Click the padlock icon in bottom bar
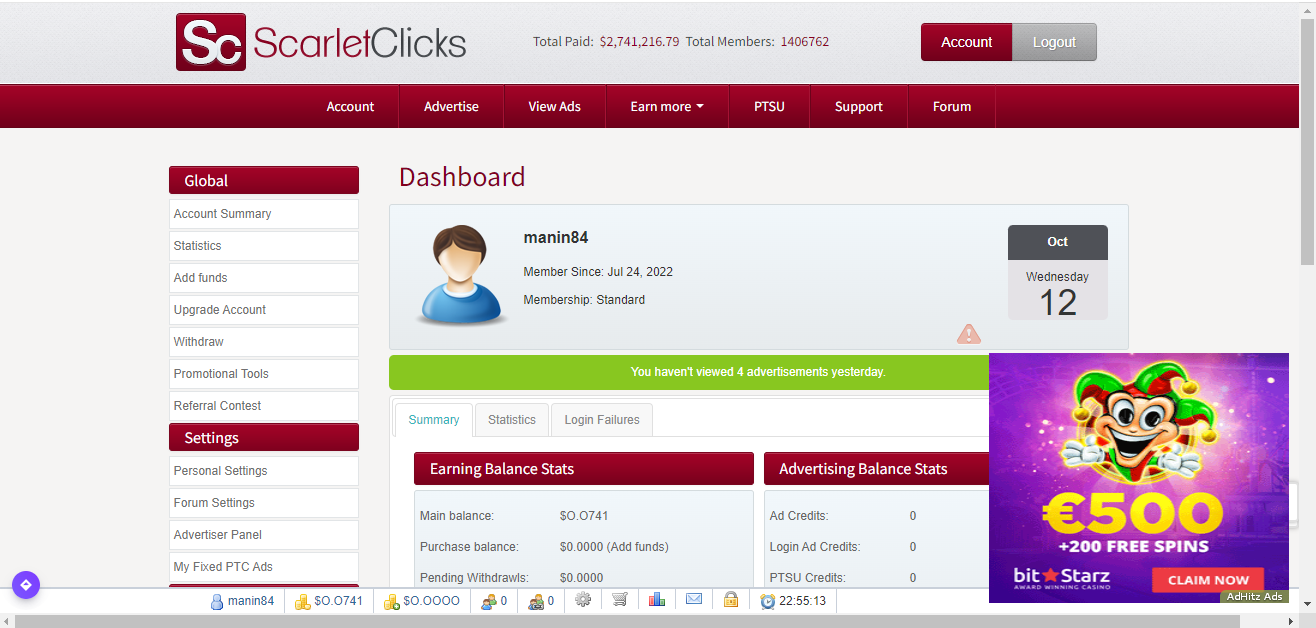This screenshot has height=628, width=1316. pos(731,600)
